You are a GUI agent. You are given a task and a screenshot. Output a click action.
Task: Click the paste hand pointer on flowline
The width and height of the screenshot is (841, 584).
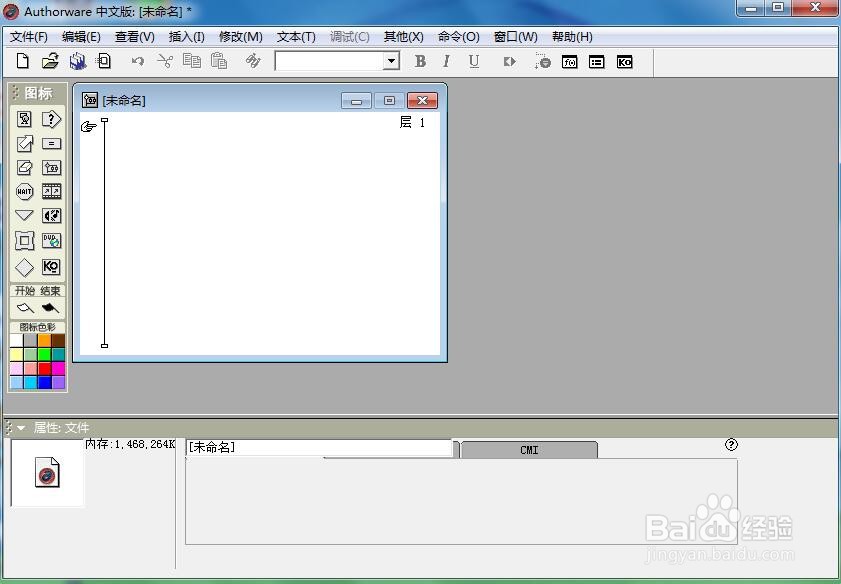point(88,127)
